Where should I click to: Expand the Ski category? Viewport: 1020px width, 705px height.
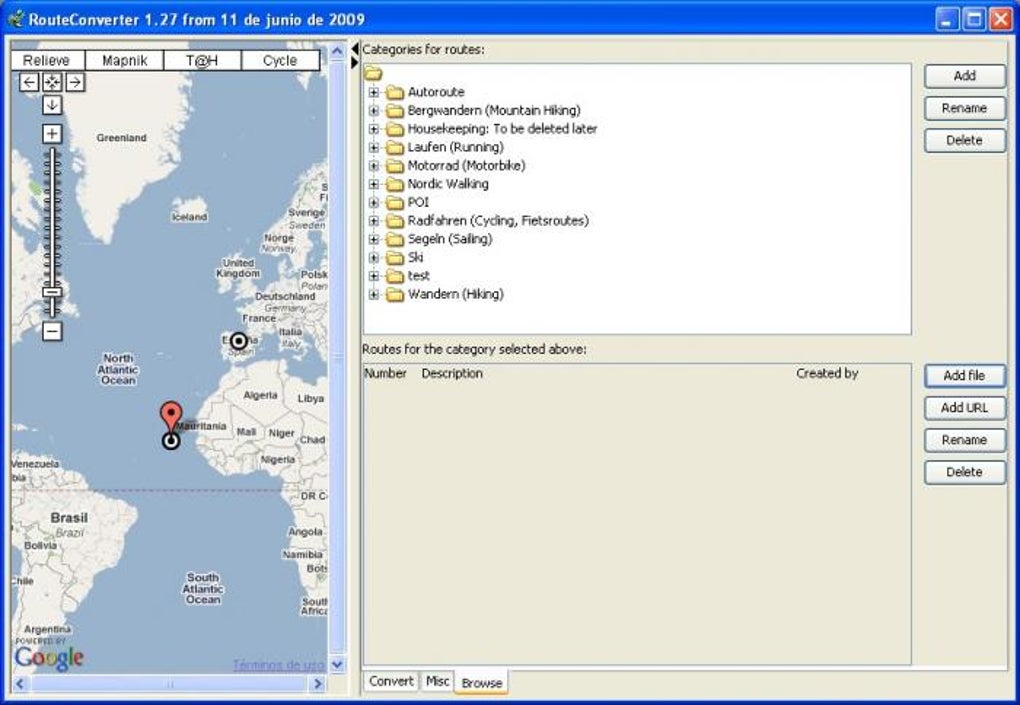[373, 258]
